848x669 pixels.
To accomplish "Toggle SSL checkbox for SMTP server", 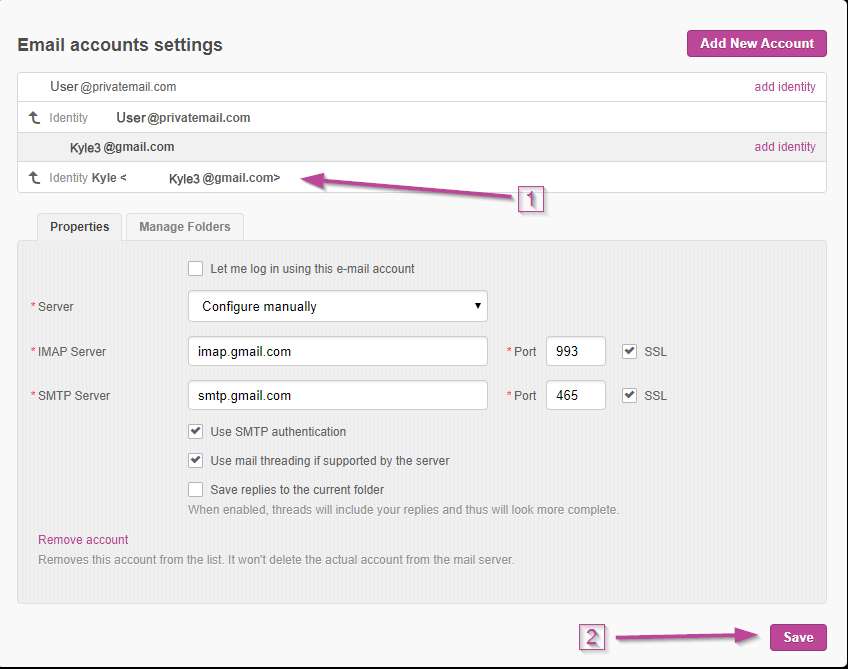I will click(x=629, y=396).
